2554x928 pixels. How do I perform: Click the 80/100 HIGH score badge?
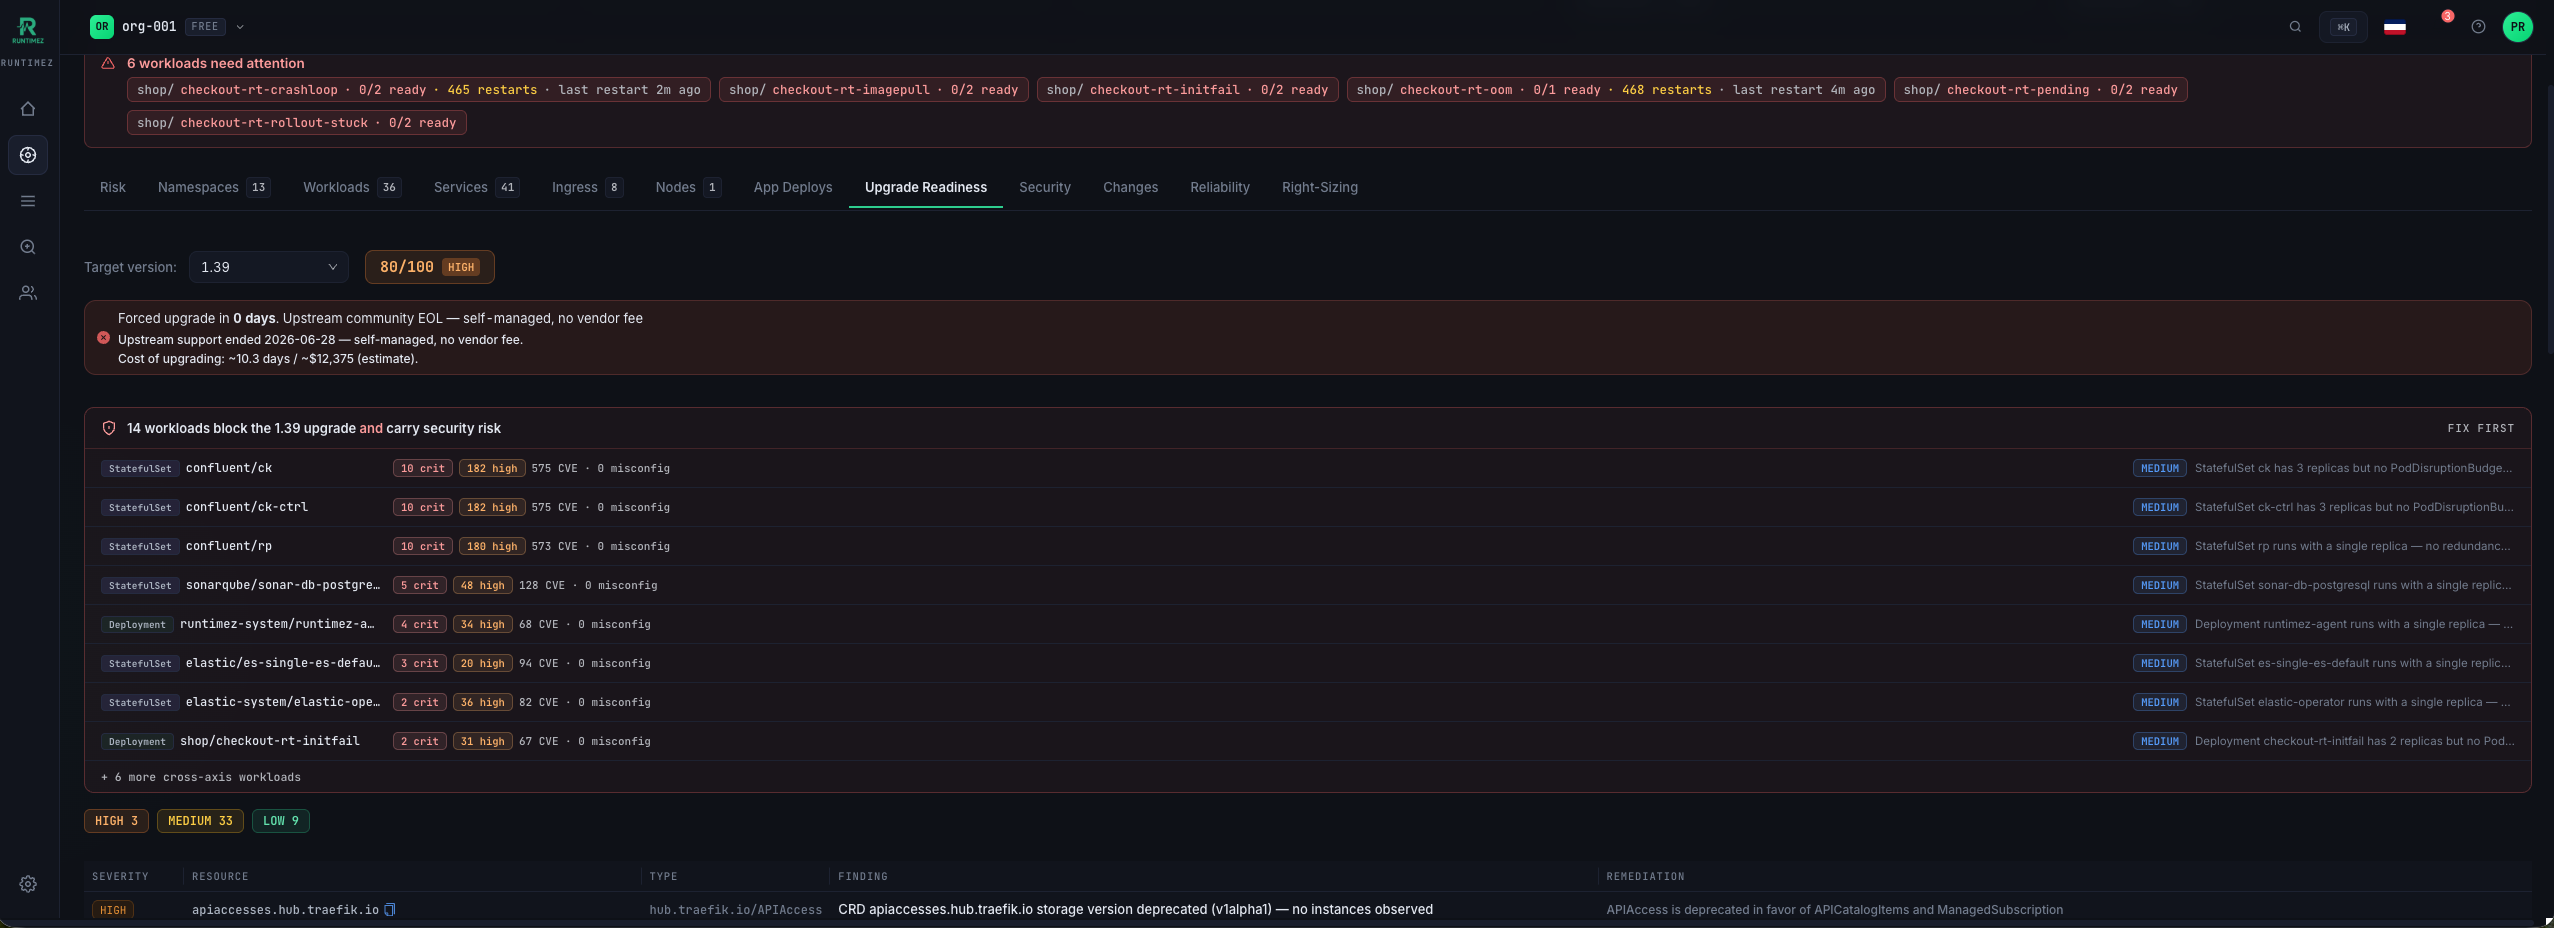(429, 267)
